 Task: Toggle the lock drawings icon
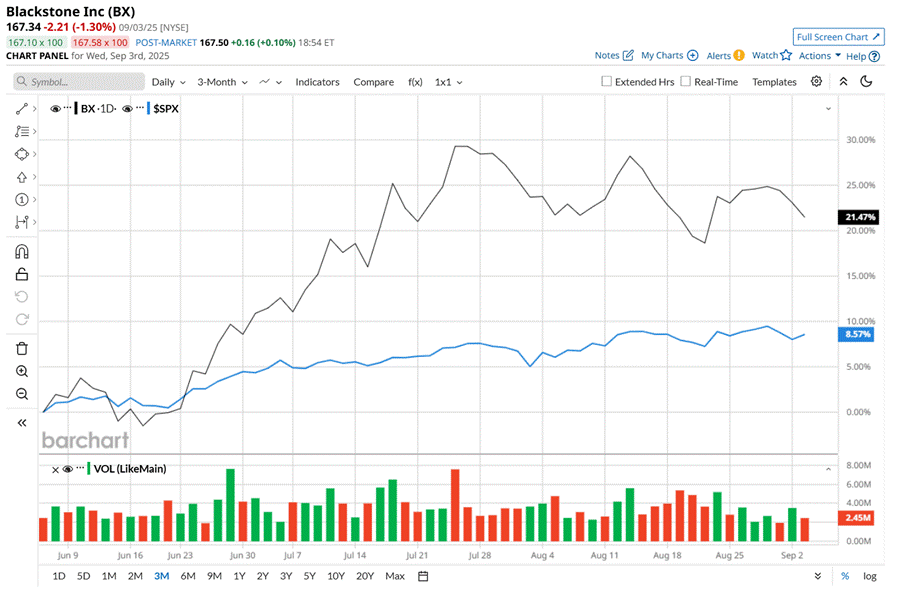(21, 274)
